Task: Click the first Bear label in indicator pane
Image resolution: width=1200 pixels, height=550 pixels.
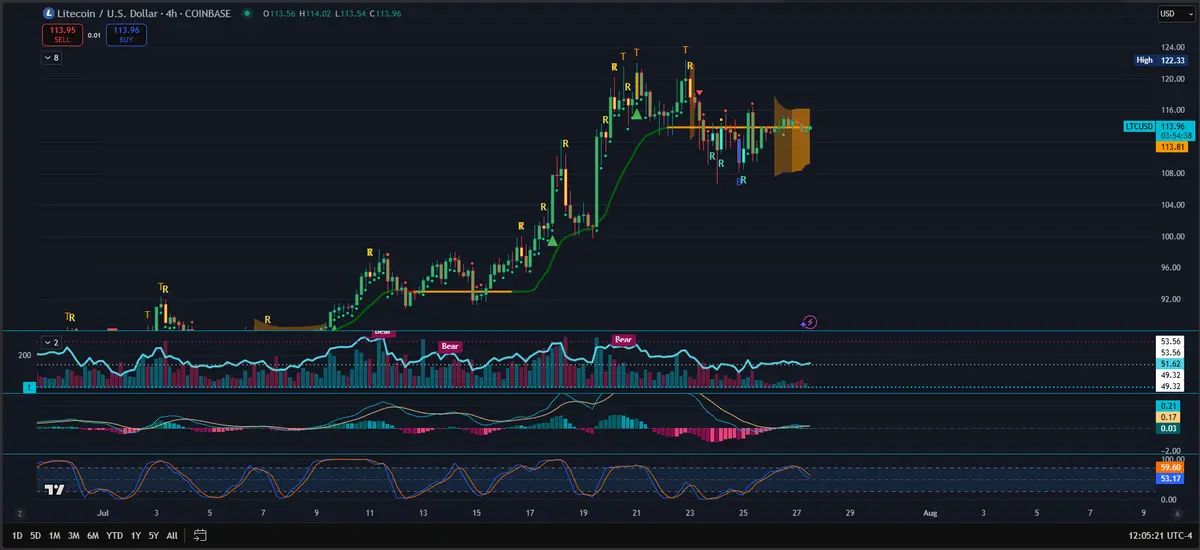Action: pyautogui.click(x=382, y=332)
